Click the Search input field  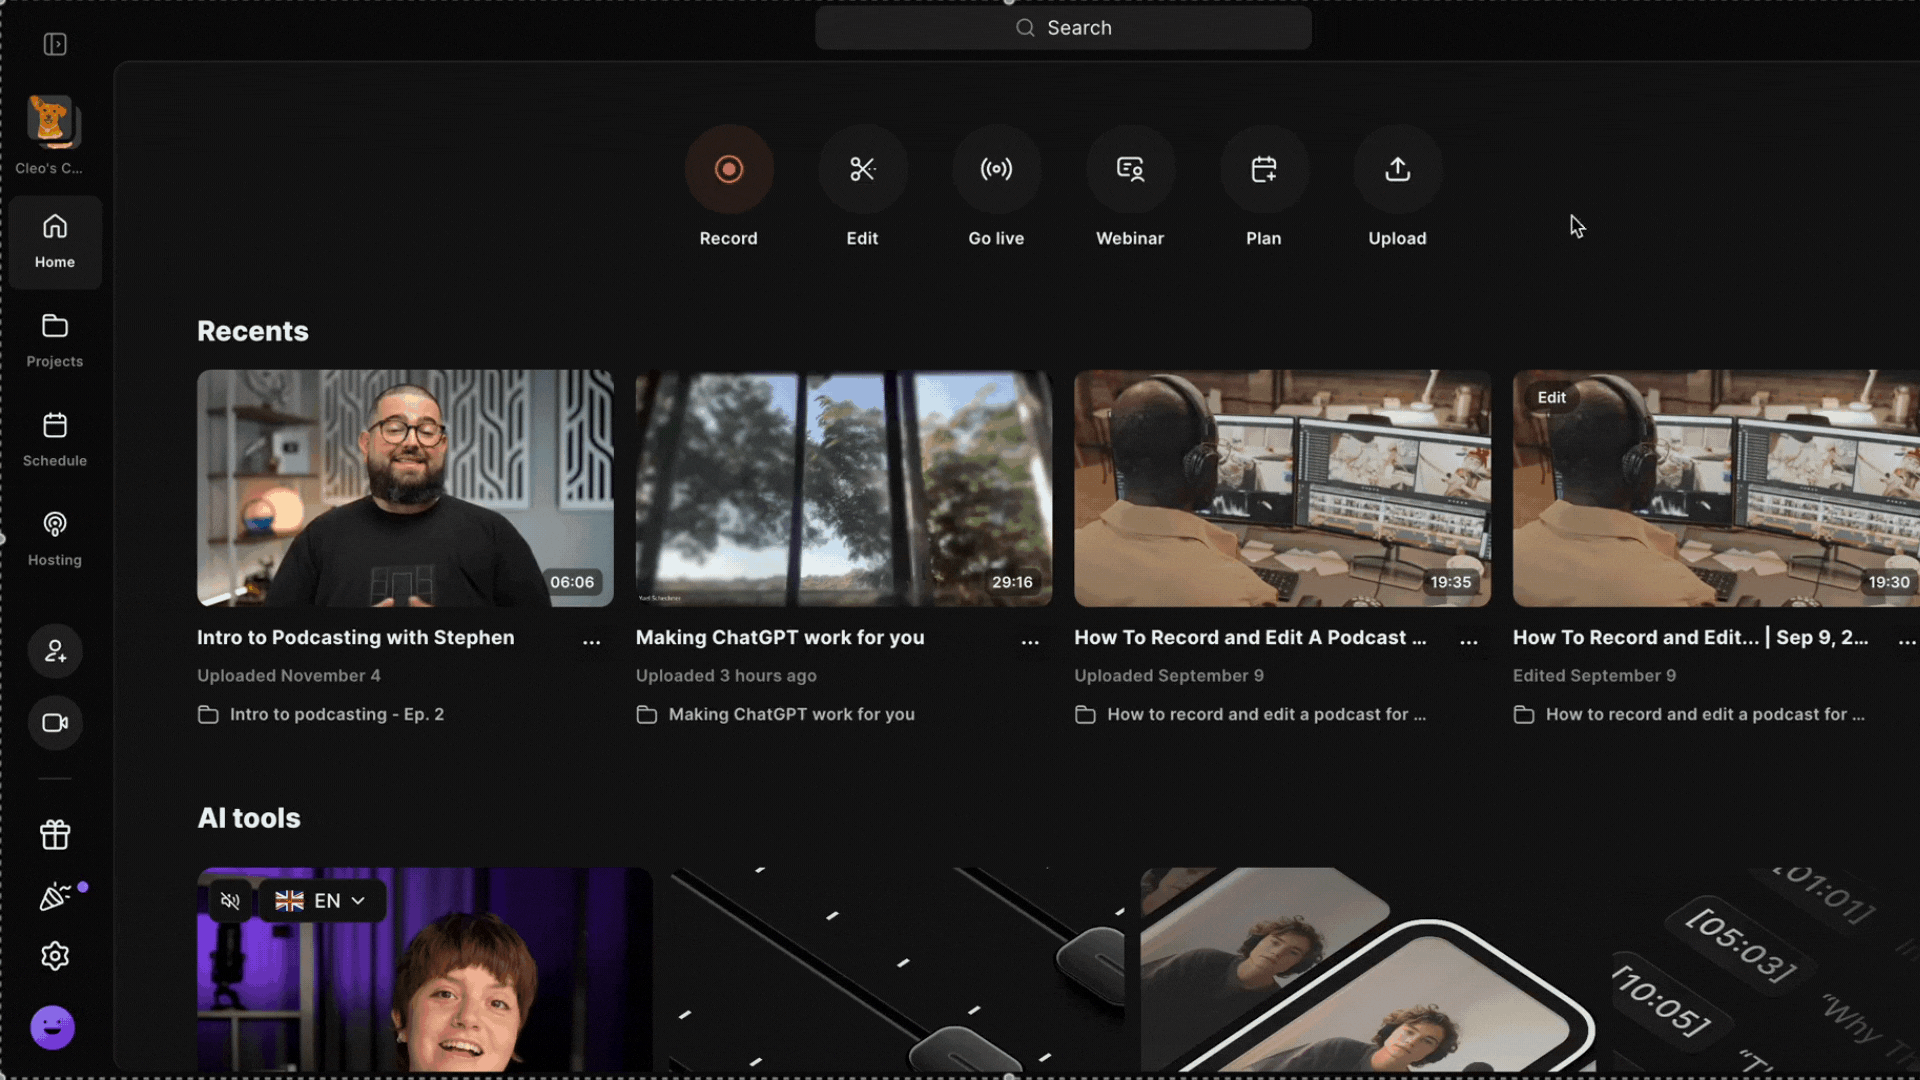click(x=1063, y=28)
